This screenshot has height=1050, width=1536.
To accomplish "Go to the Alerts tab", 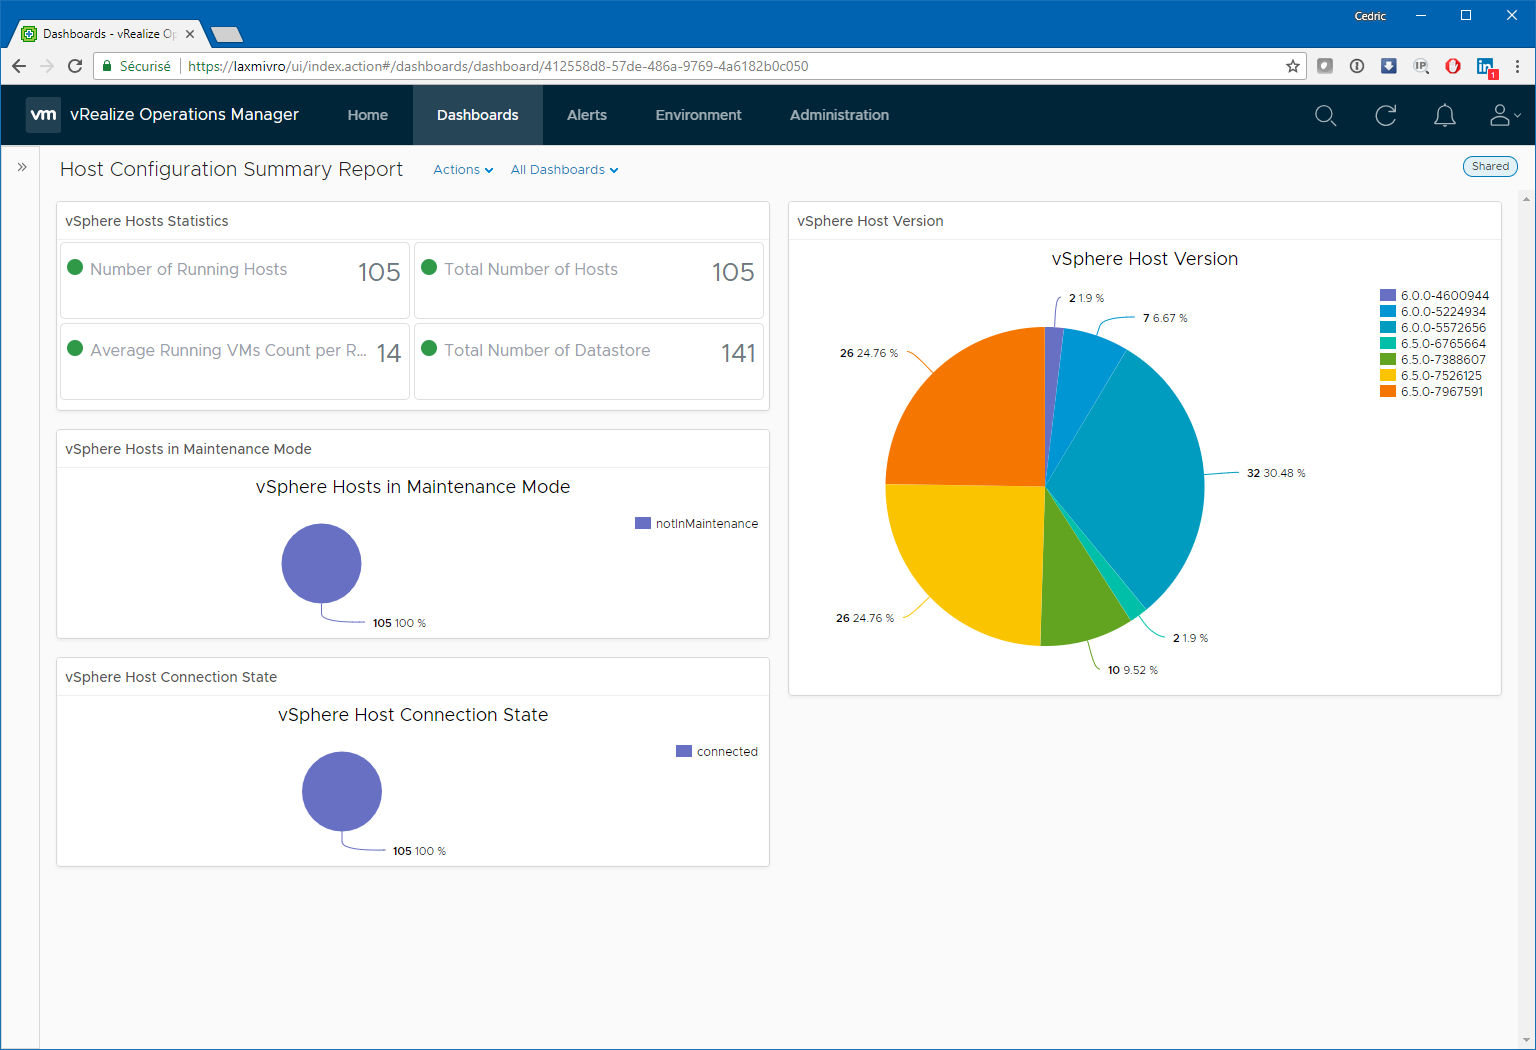I will click(587, 115).
